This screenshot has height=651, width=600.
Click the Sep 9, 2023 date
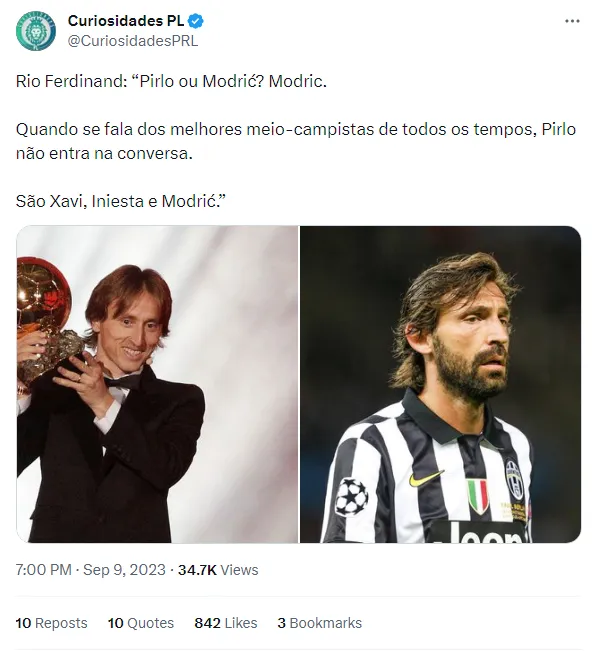pyautogui.click(x=125, y=570)
